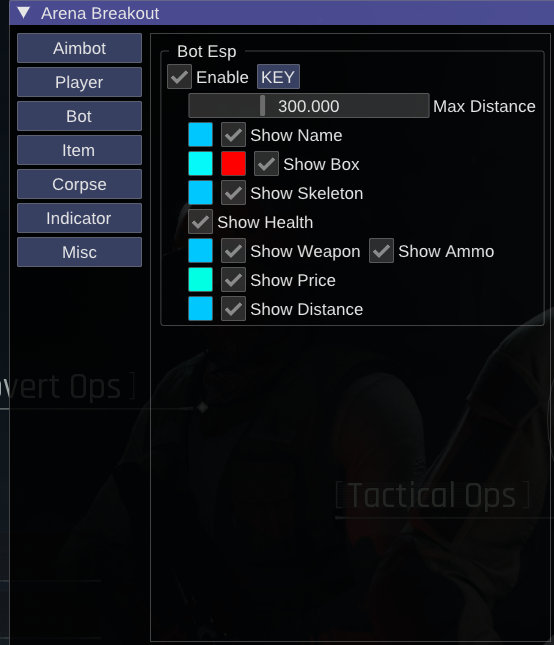Switch to the Player tab
Viewport: 554px width, 645px height.
click(x=79, y=82)
